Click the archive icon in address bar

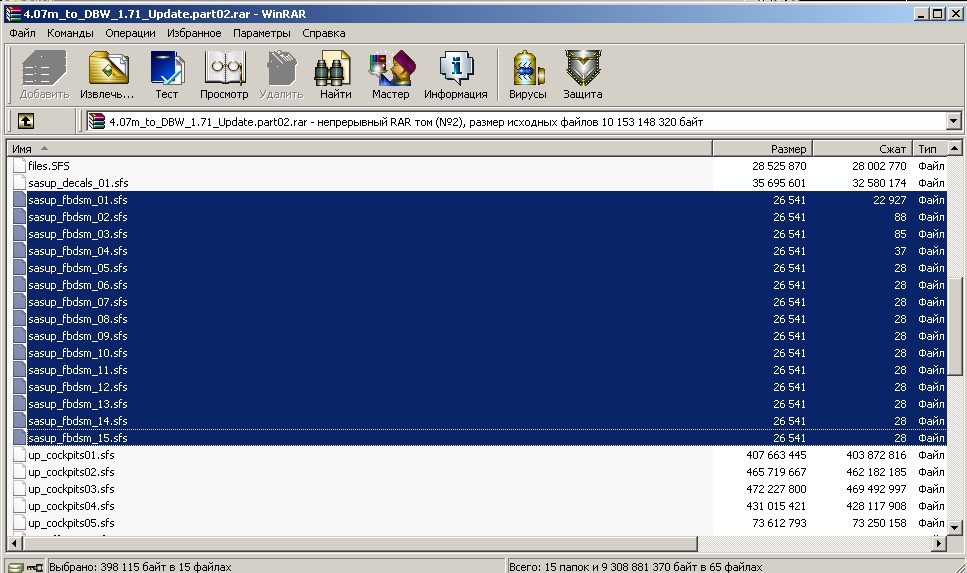tap(96, 122)
